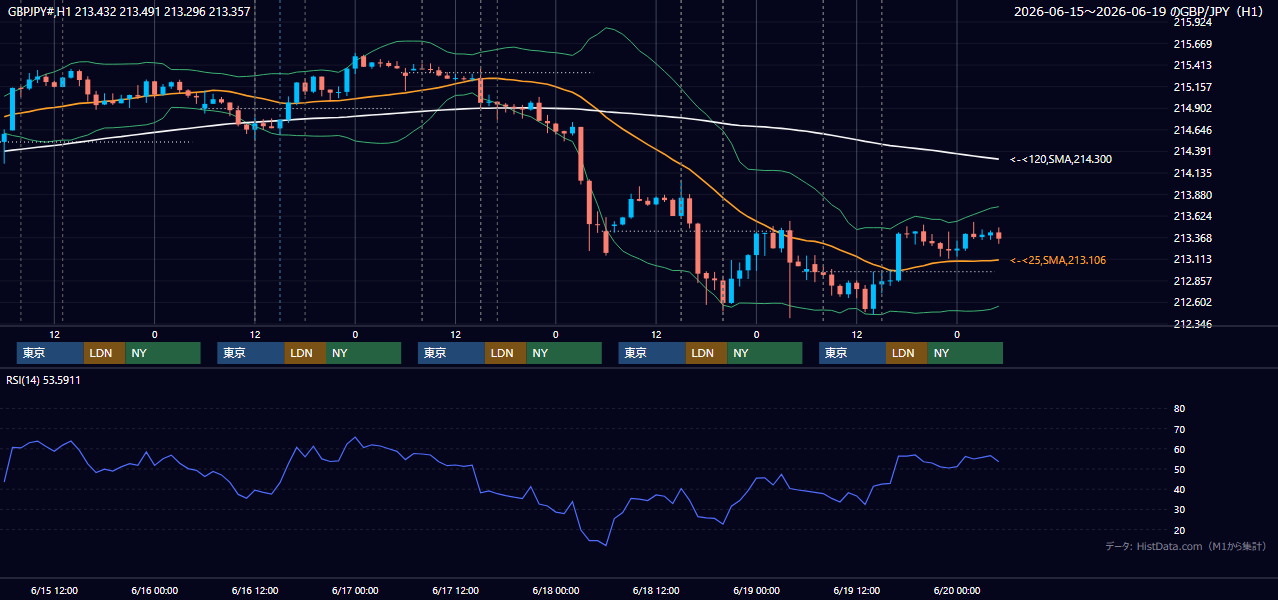Click RSI scale level 40
1278x600 pixels.
click(1179, 490)
